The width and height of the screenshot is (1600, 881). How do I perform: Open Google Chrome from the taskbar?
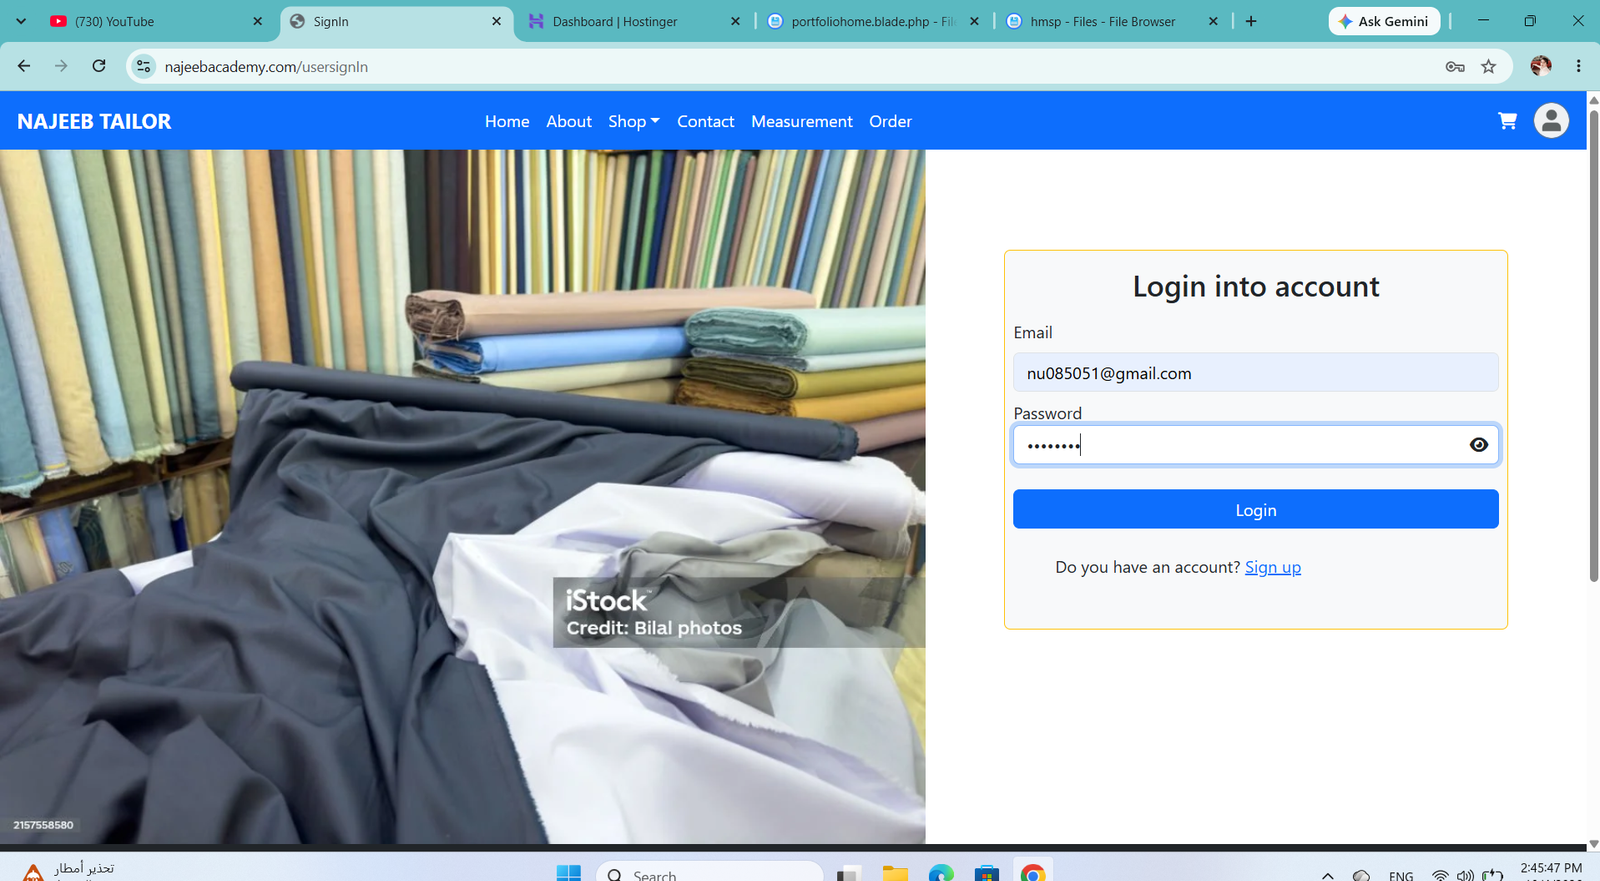pos(1033,873)
